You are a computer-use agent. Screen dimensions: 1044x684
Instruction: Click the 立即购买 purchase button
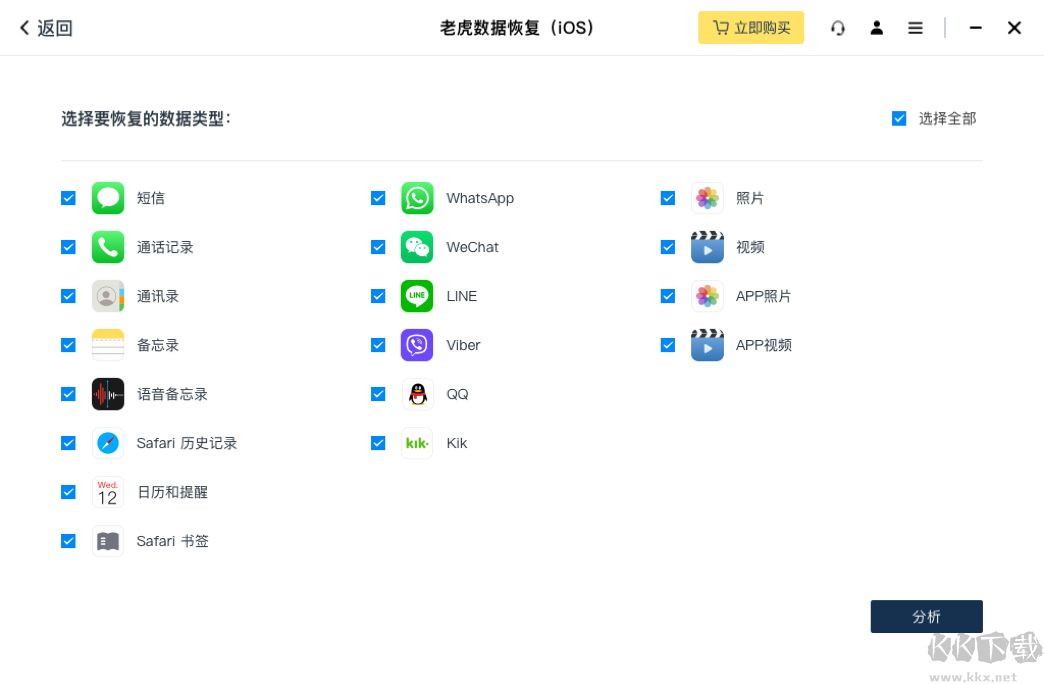(751, 27)
